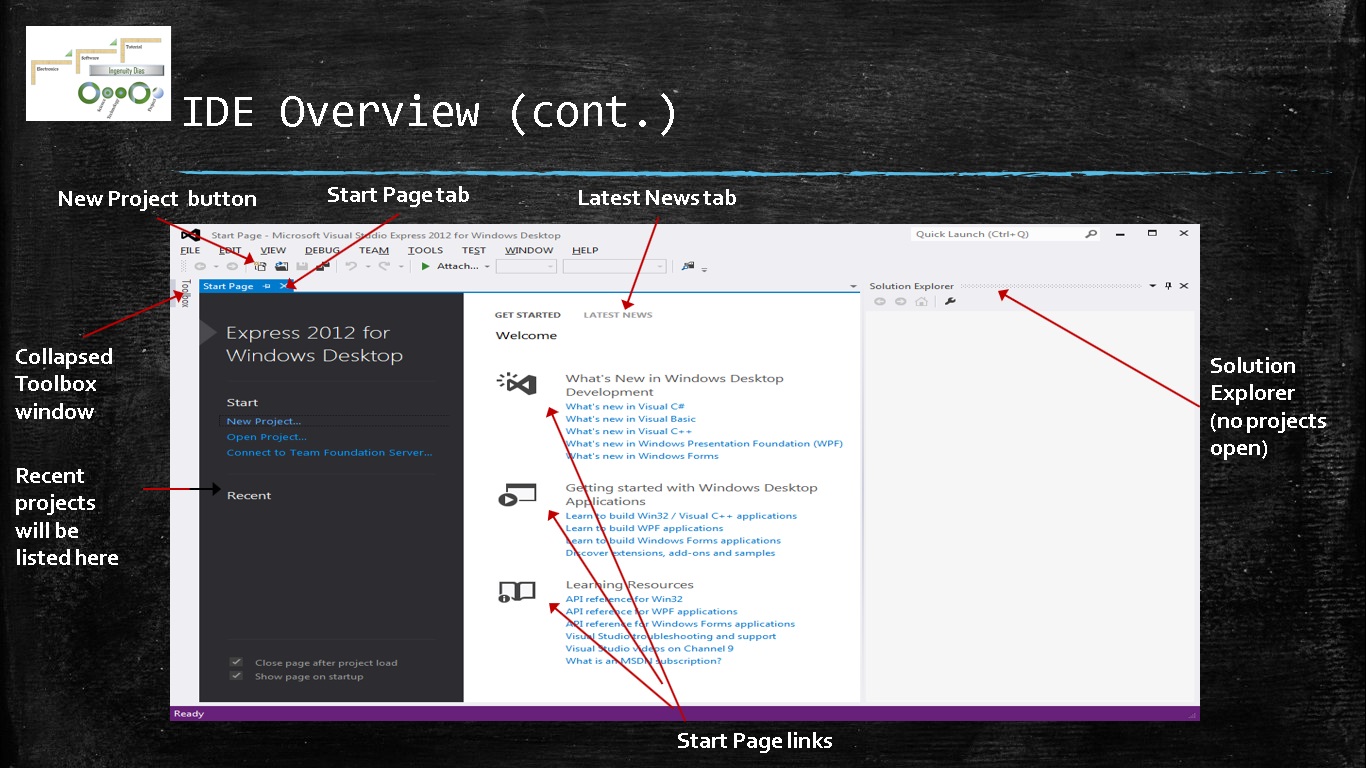
Task: Open the DEBUG menu
Action: coord(322,250)
